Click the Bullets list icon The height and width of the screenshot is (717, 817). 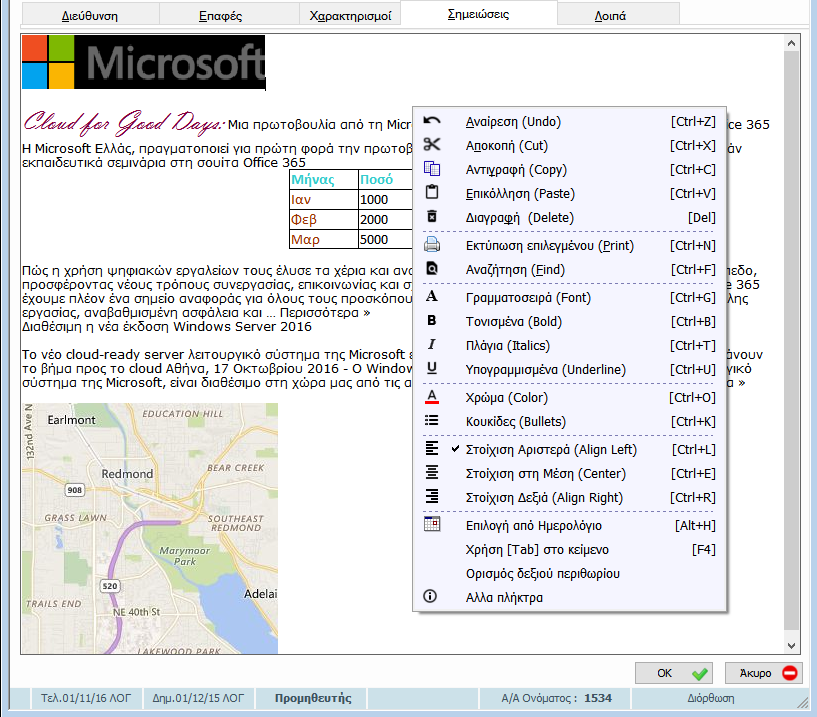point(432,421)
